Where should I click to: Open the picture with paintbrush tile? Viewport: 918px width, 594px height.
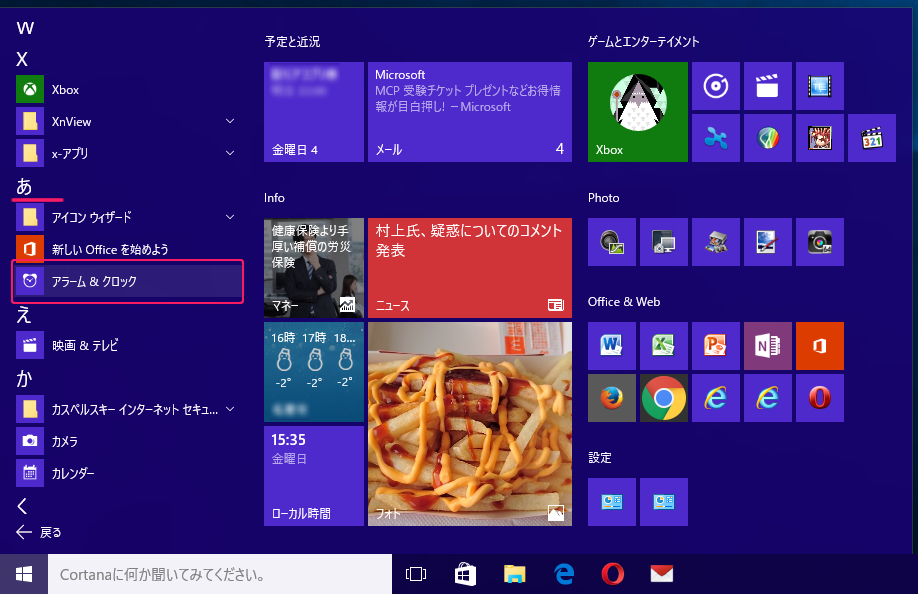click(x=768, y=242)
